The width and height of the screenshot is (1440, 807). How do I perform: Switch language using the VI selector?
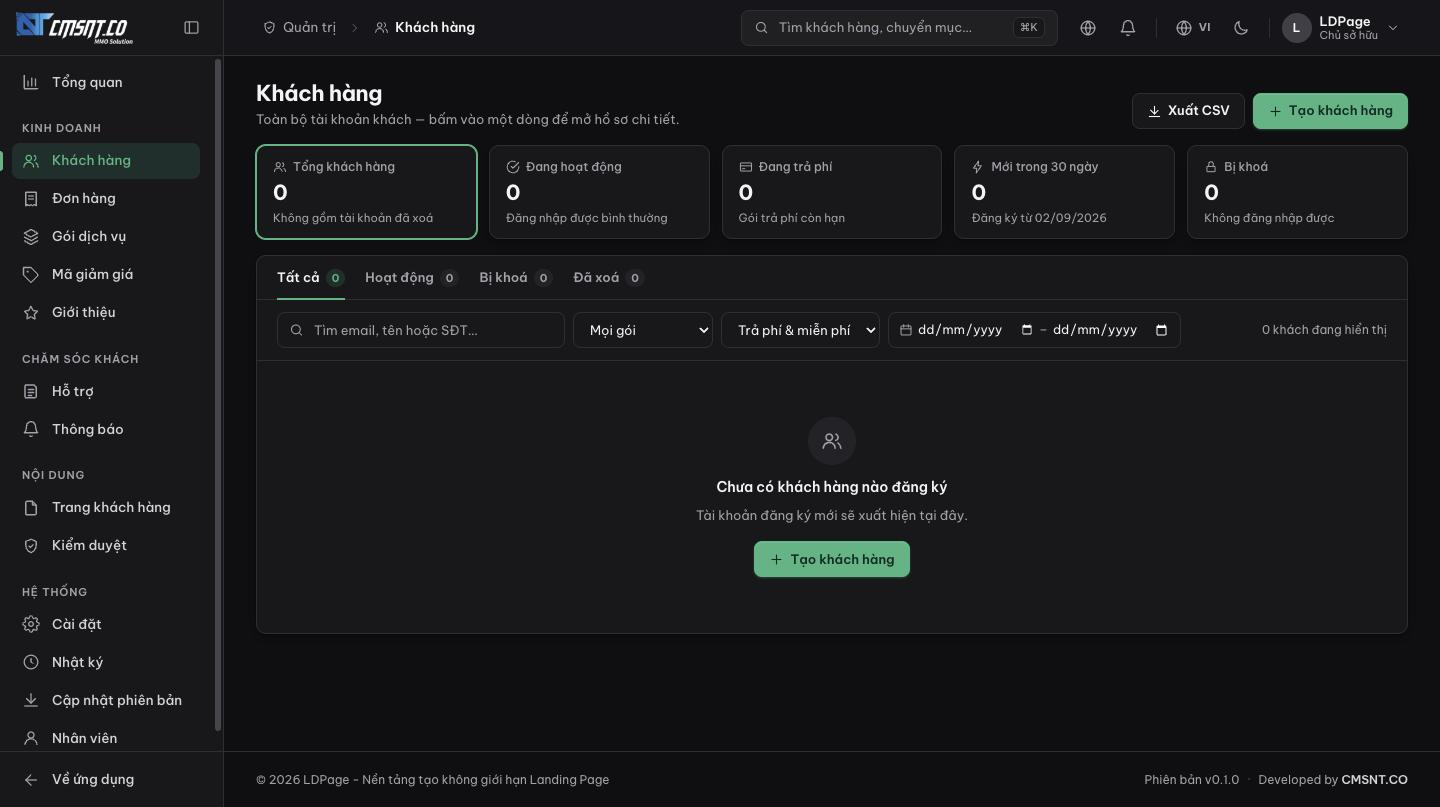pyautogui.click(x=1193, y=28)
